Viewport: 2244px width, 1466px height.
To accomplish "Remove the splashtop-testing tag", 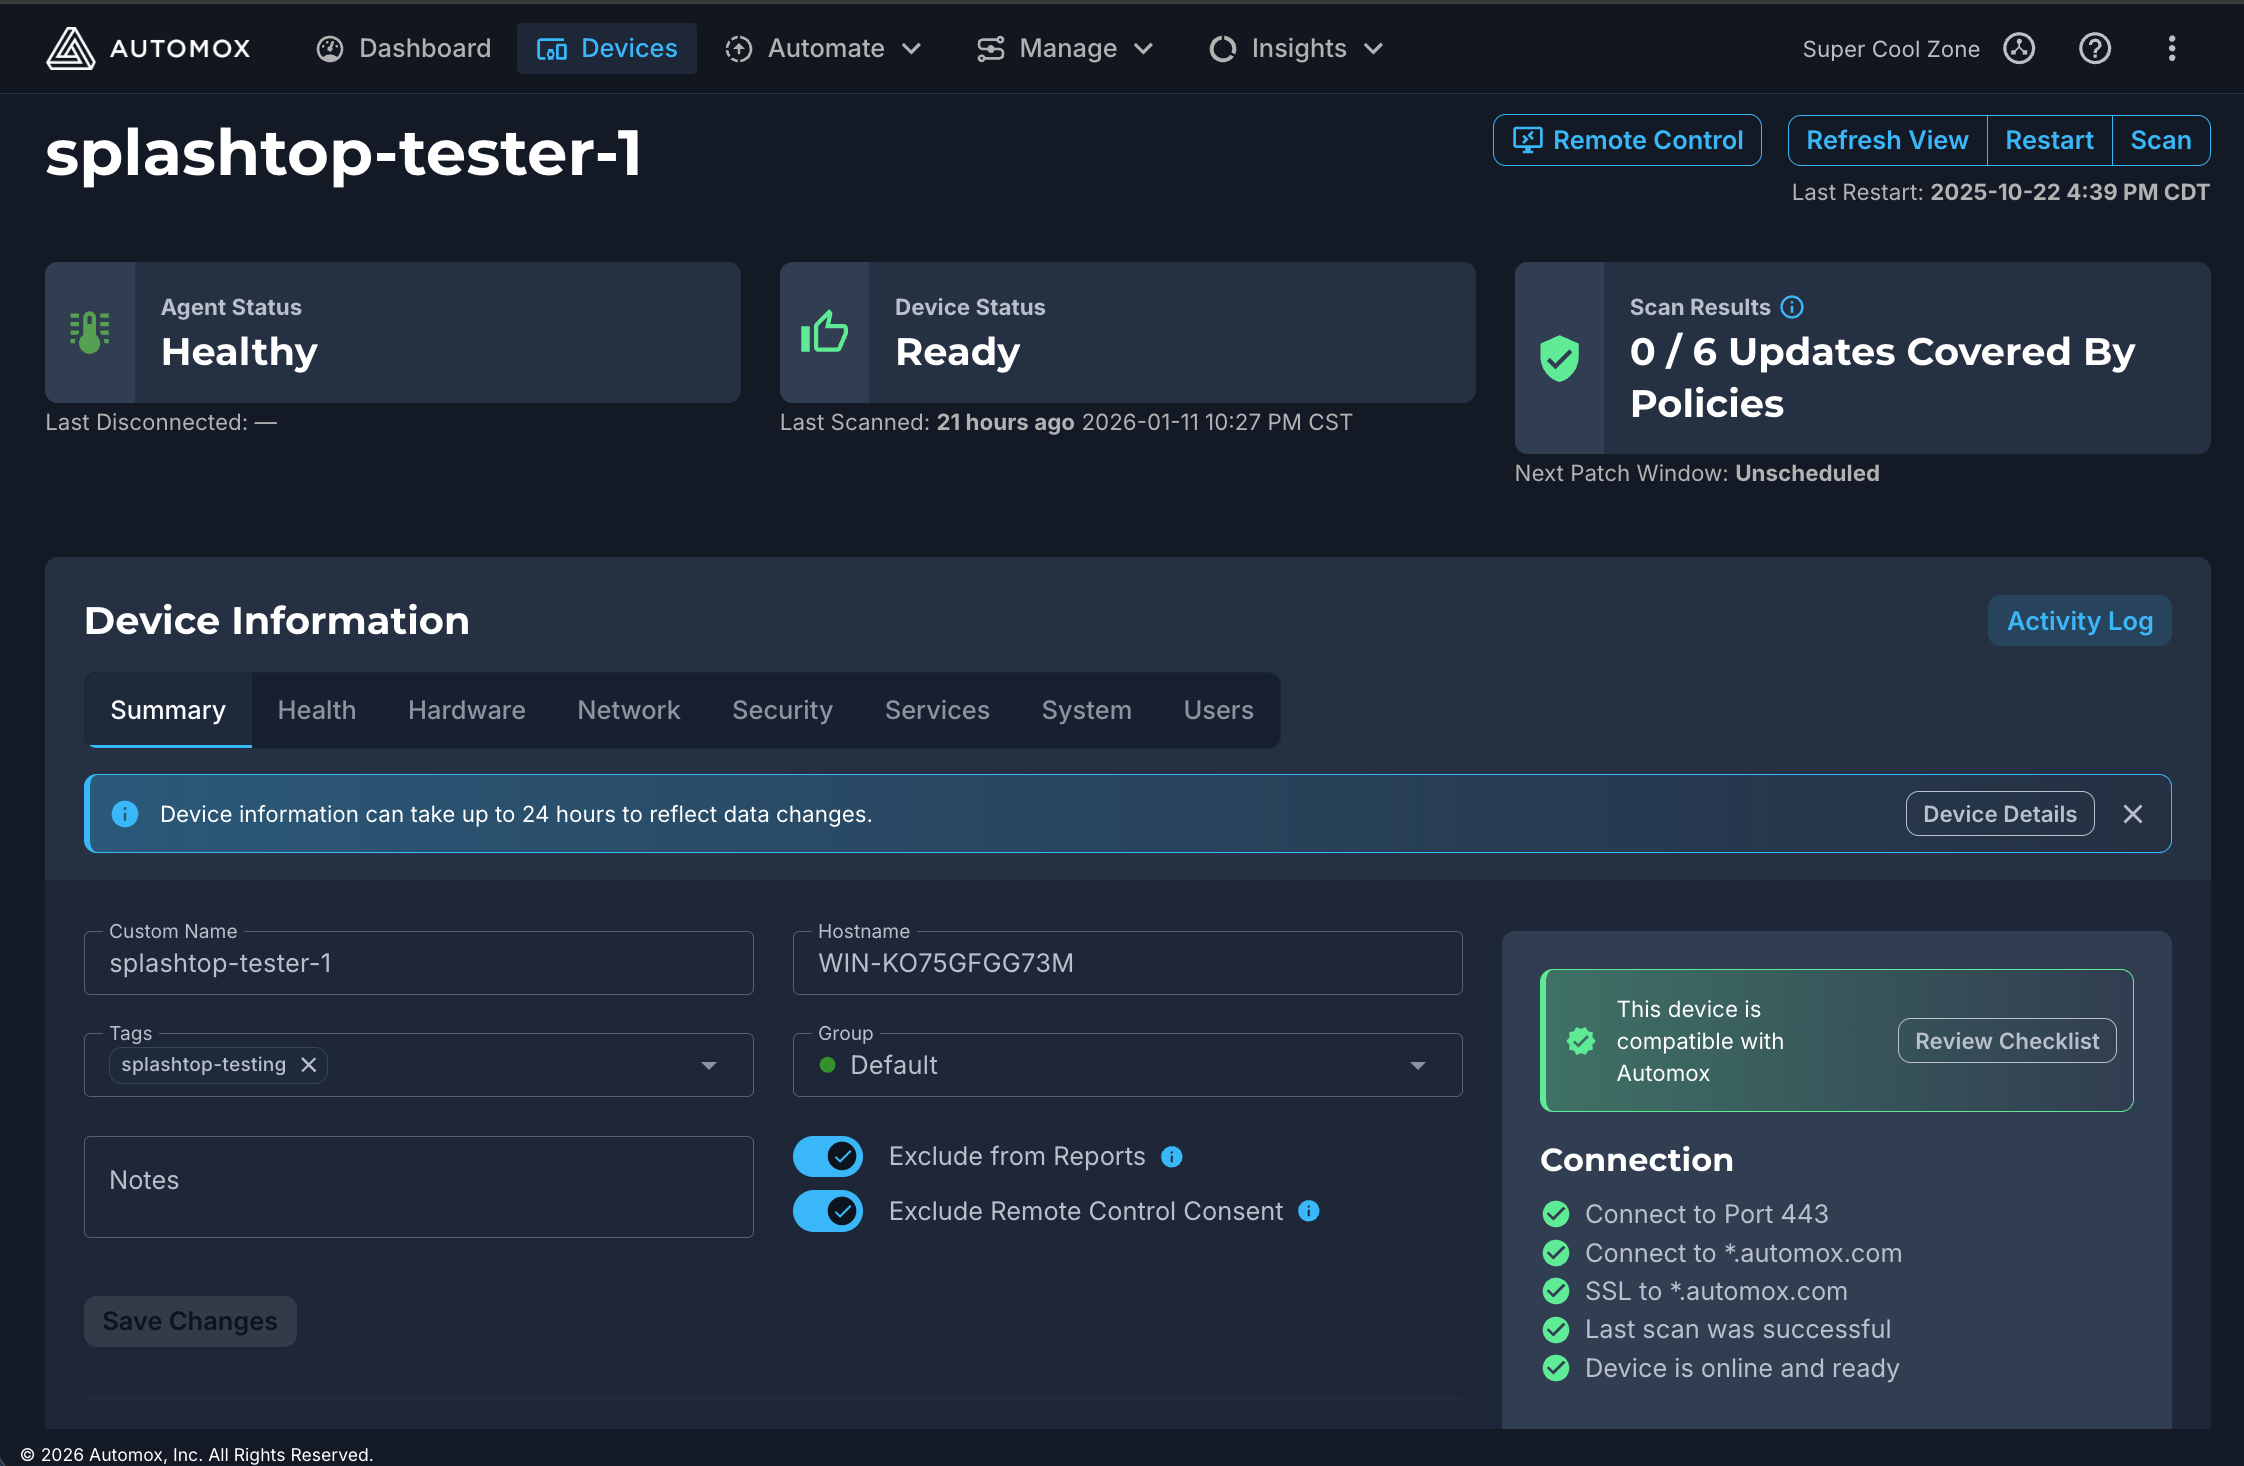I will 309,1065.
